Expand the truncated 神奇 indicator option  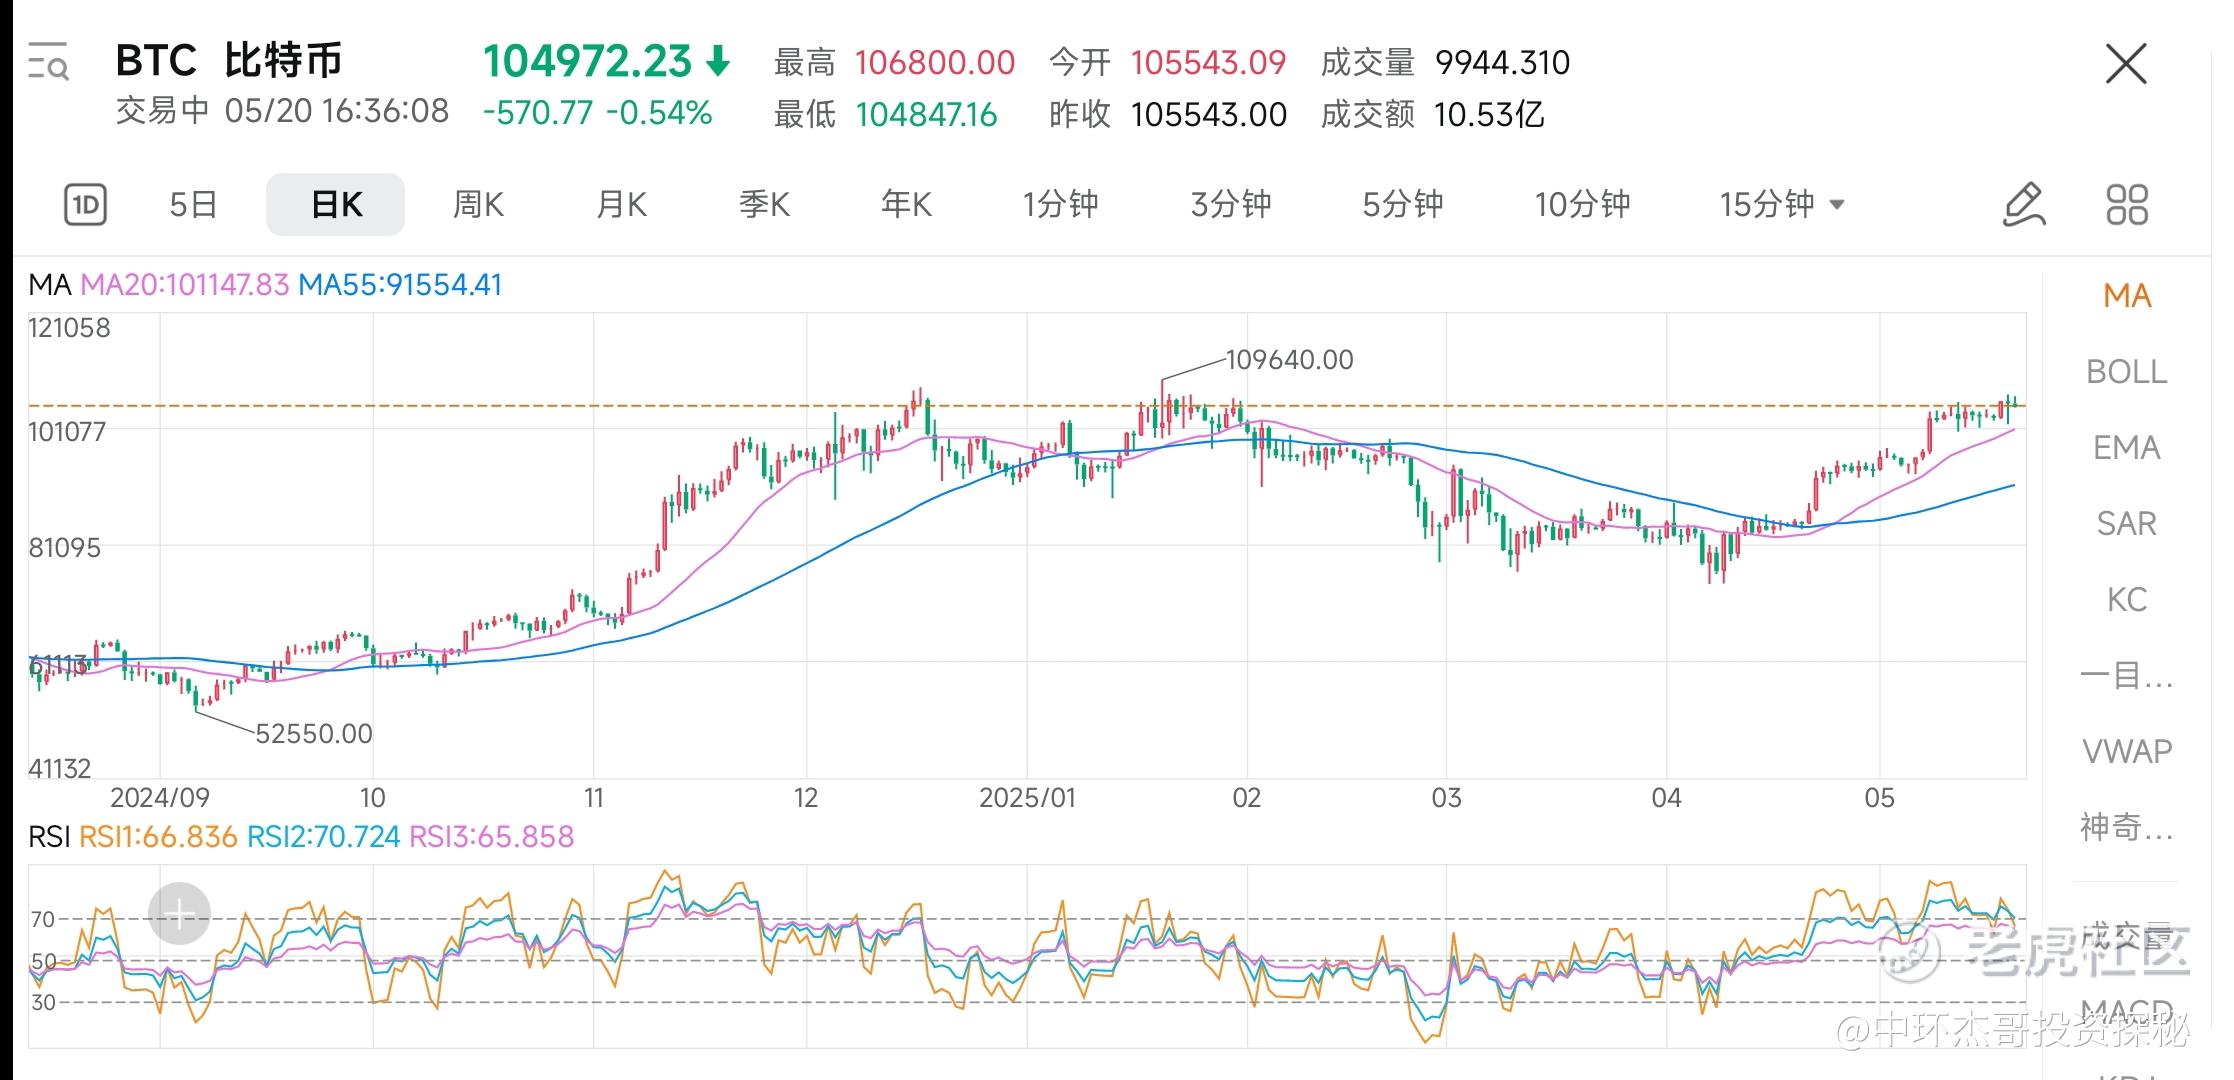click(2126, 828)
